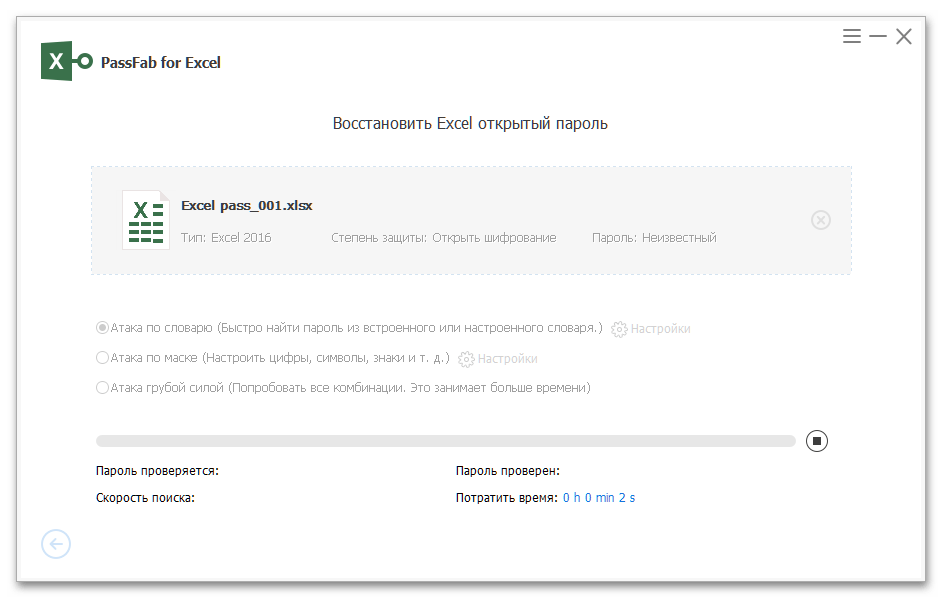Select the mask attack radio button
Image resolution: width=942 pixels, height=598 pixels.
pyautogui.click(x=102, y=358)
